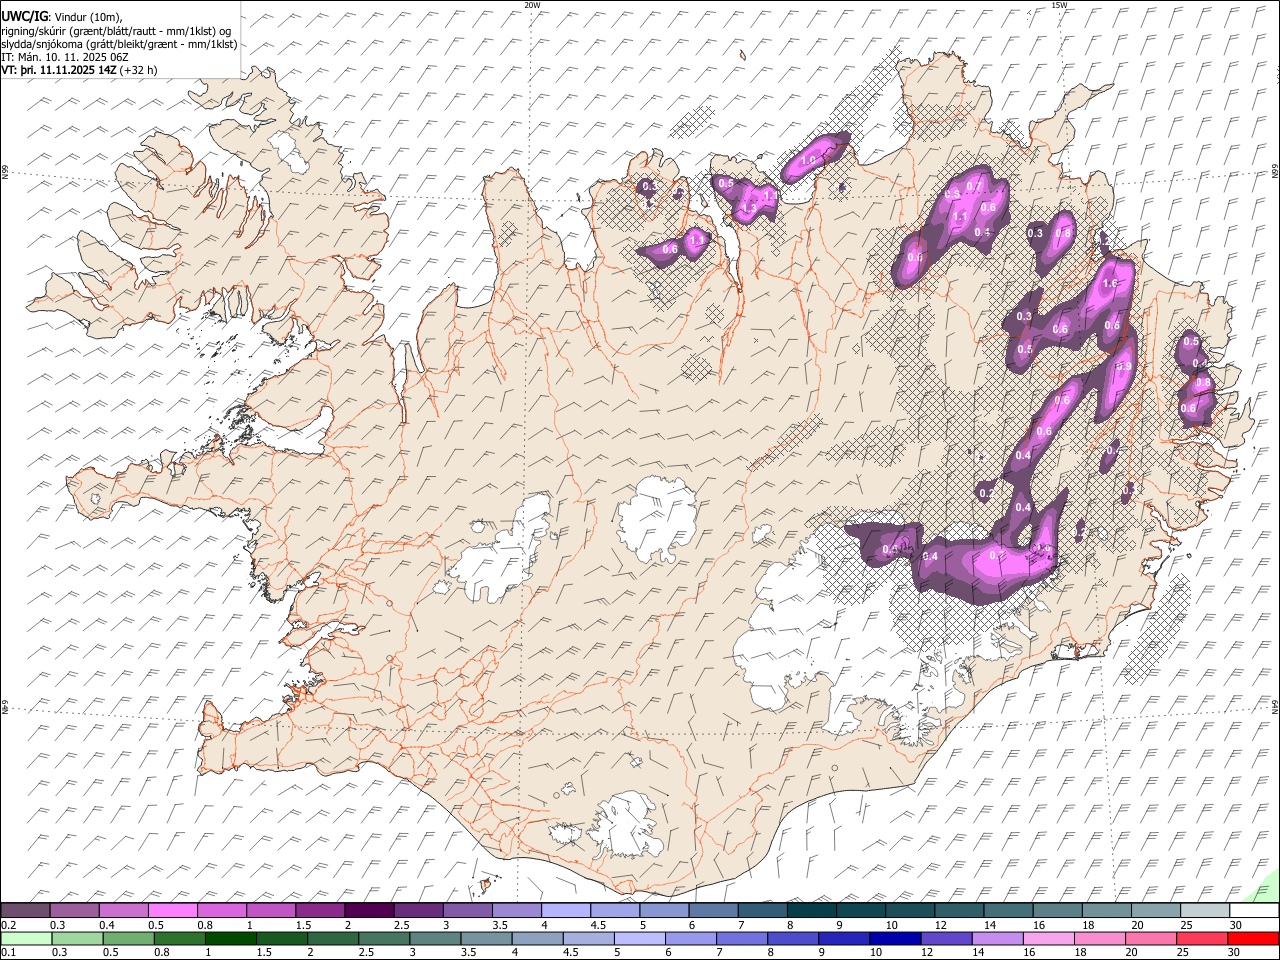Click the 15W longitude label at top
1280x960 pixels.
[x=1059, y=5]
